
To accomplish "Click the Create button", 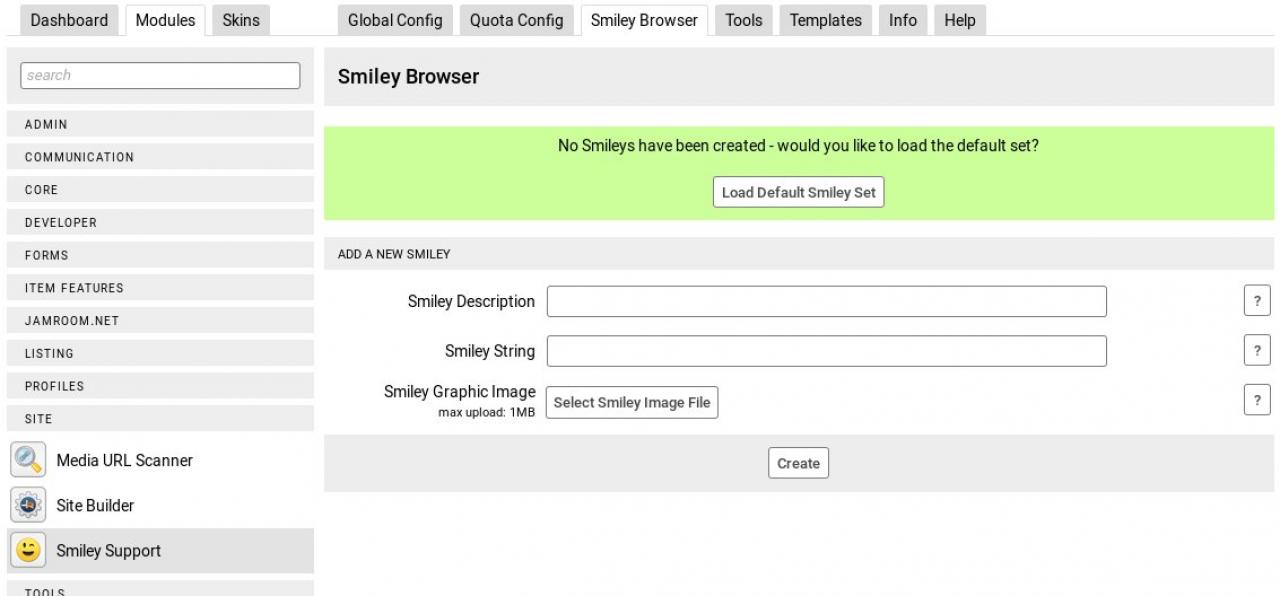I will [x=798, y=463].
